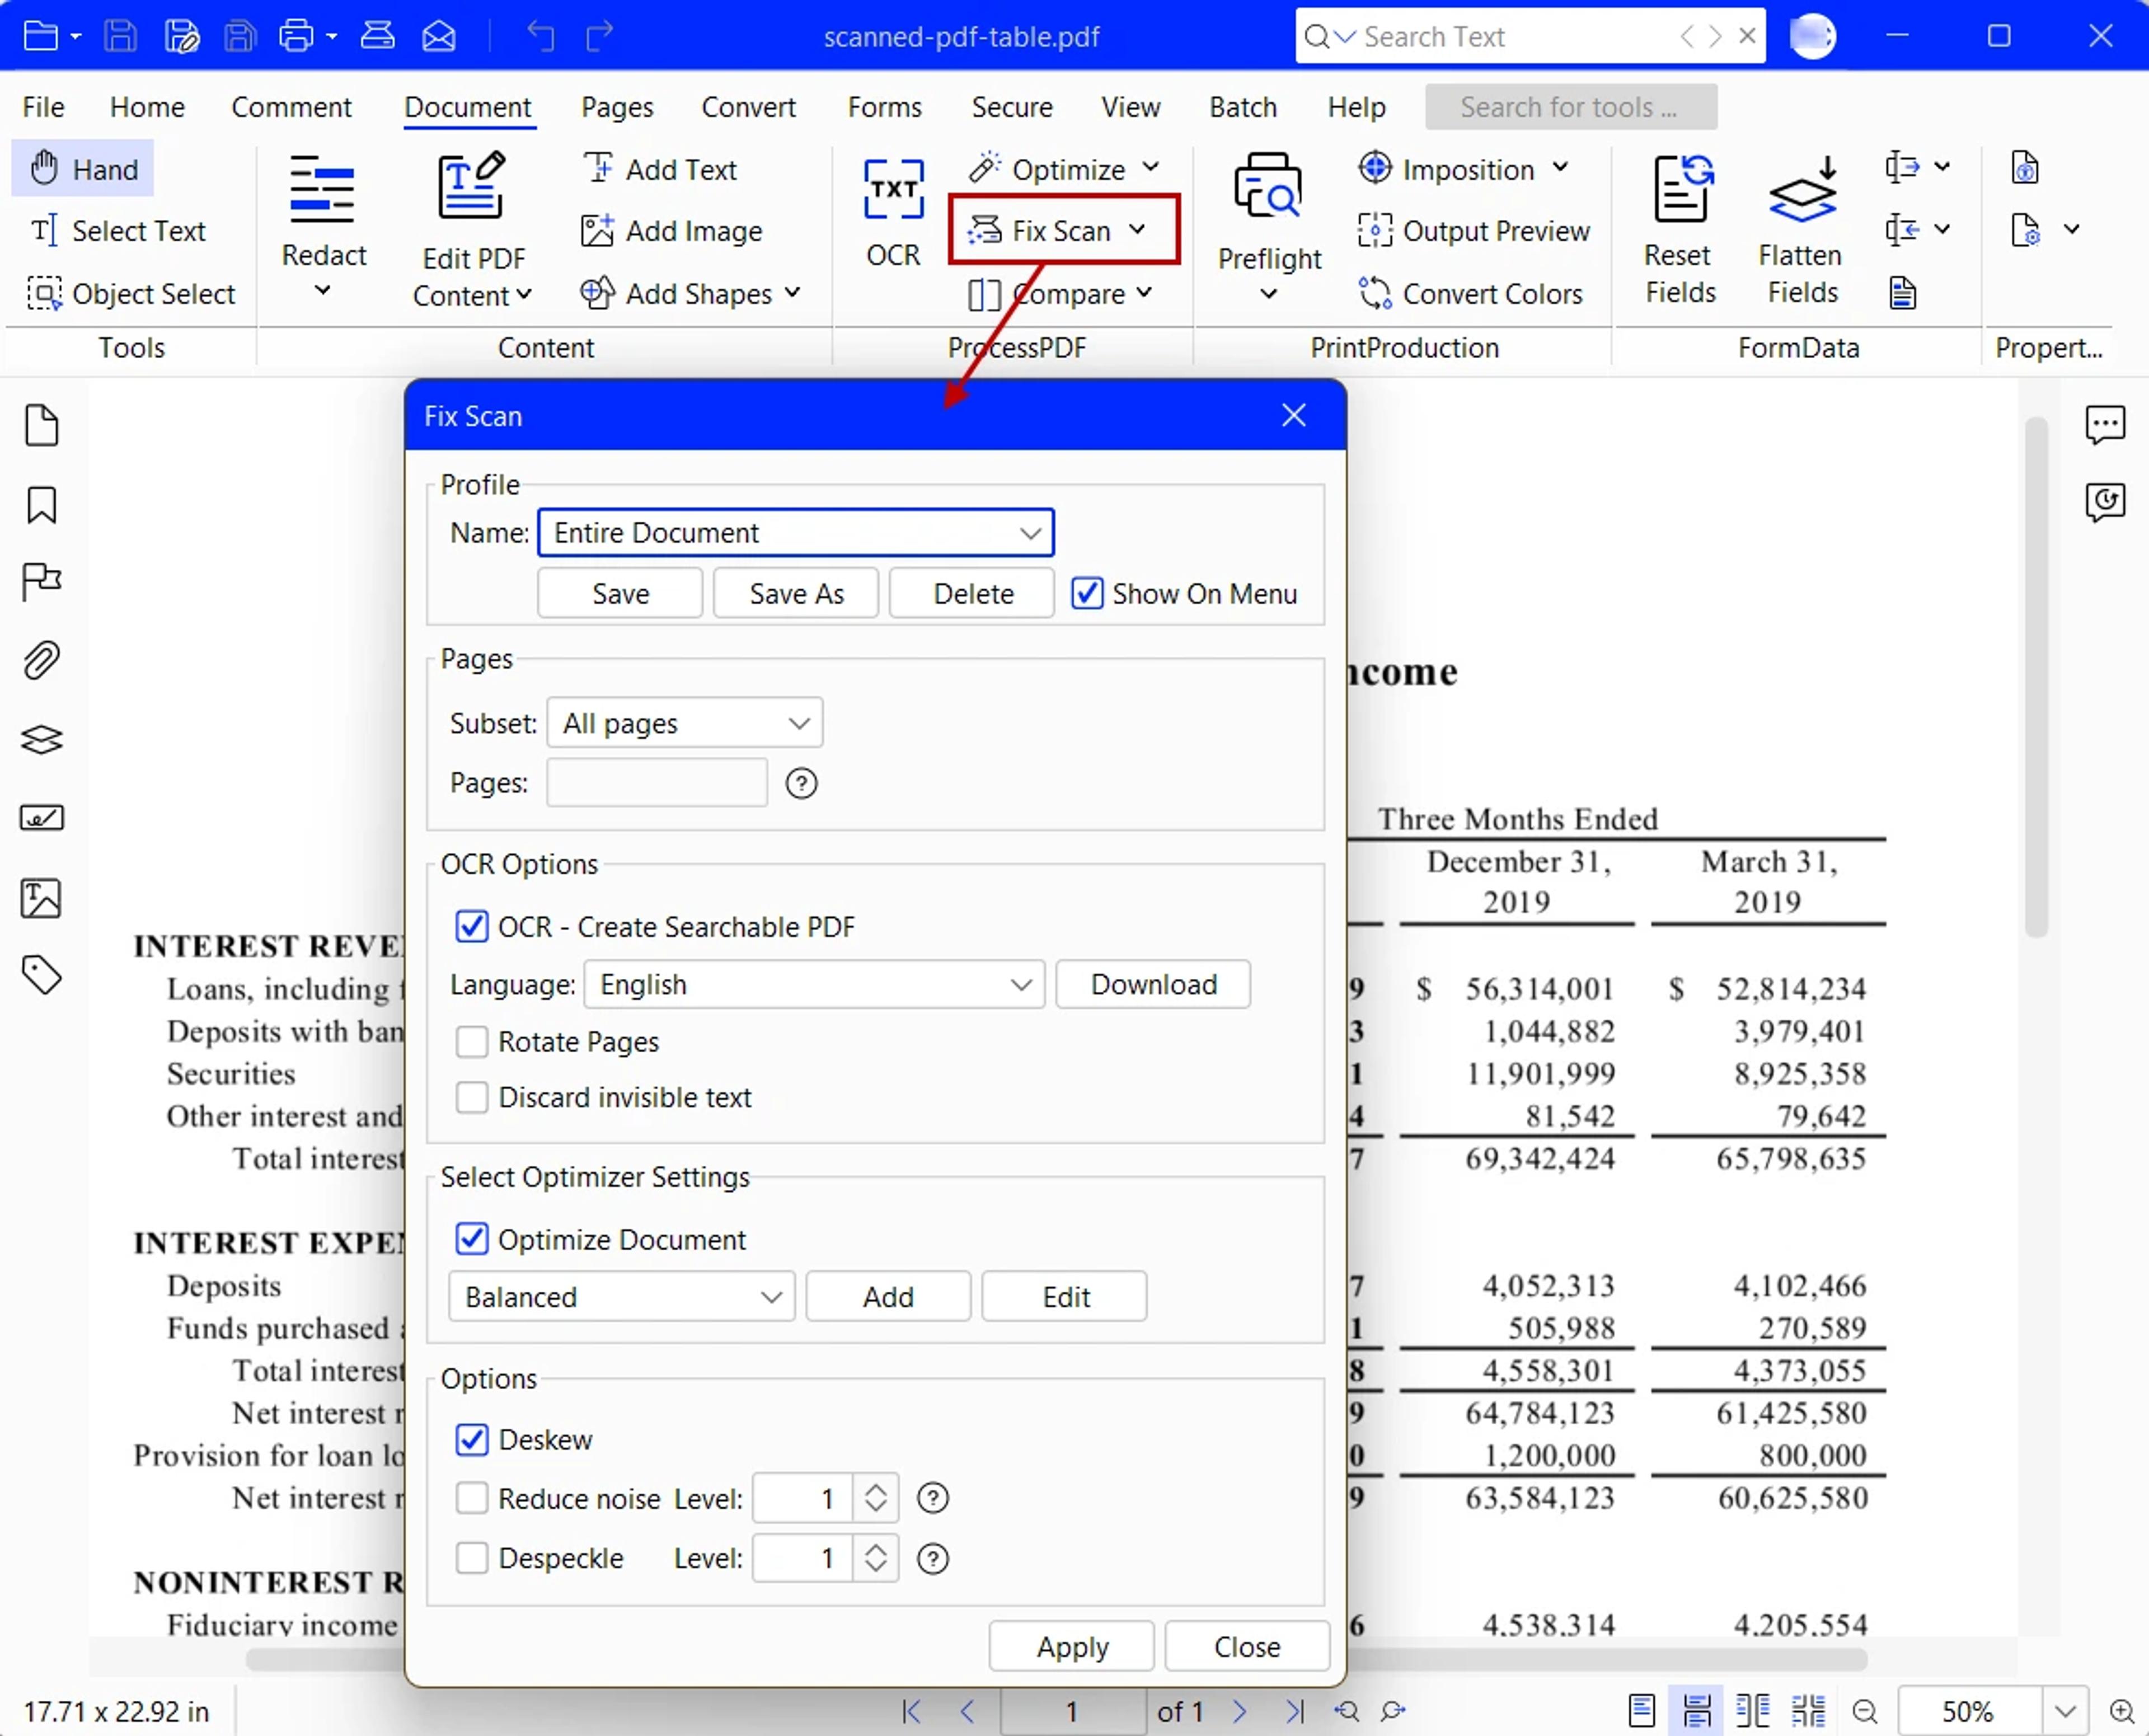This screenshot has height=1736, width=2149.
Task: Toggle the Deskew checkbox
Action: (x=471, y=1439)
